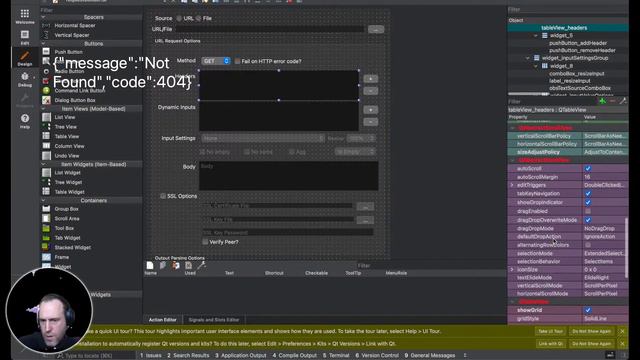
Task: Click red minus remove dynamic property icon
Action: (612, 101)
